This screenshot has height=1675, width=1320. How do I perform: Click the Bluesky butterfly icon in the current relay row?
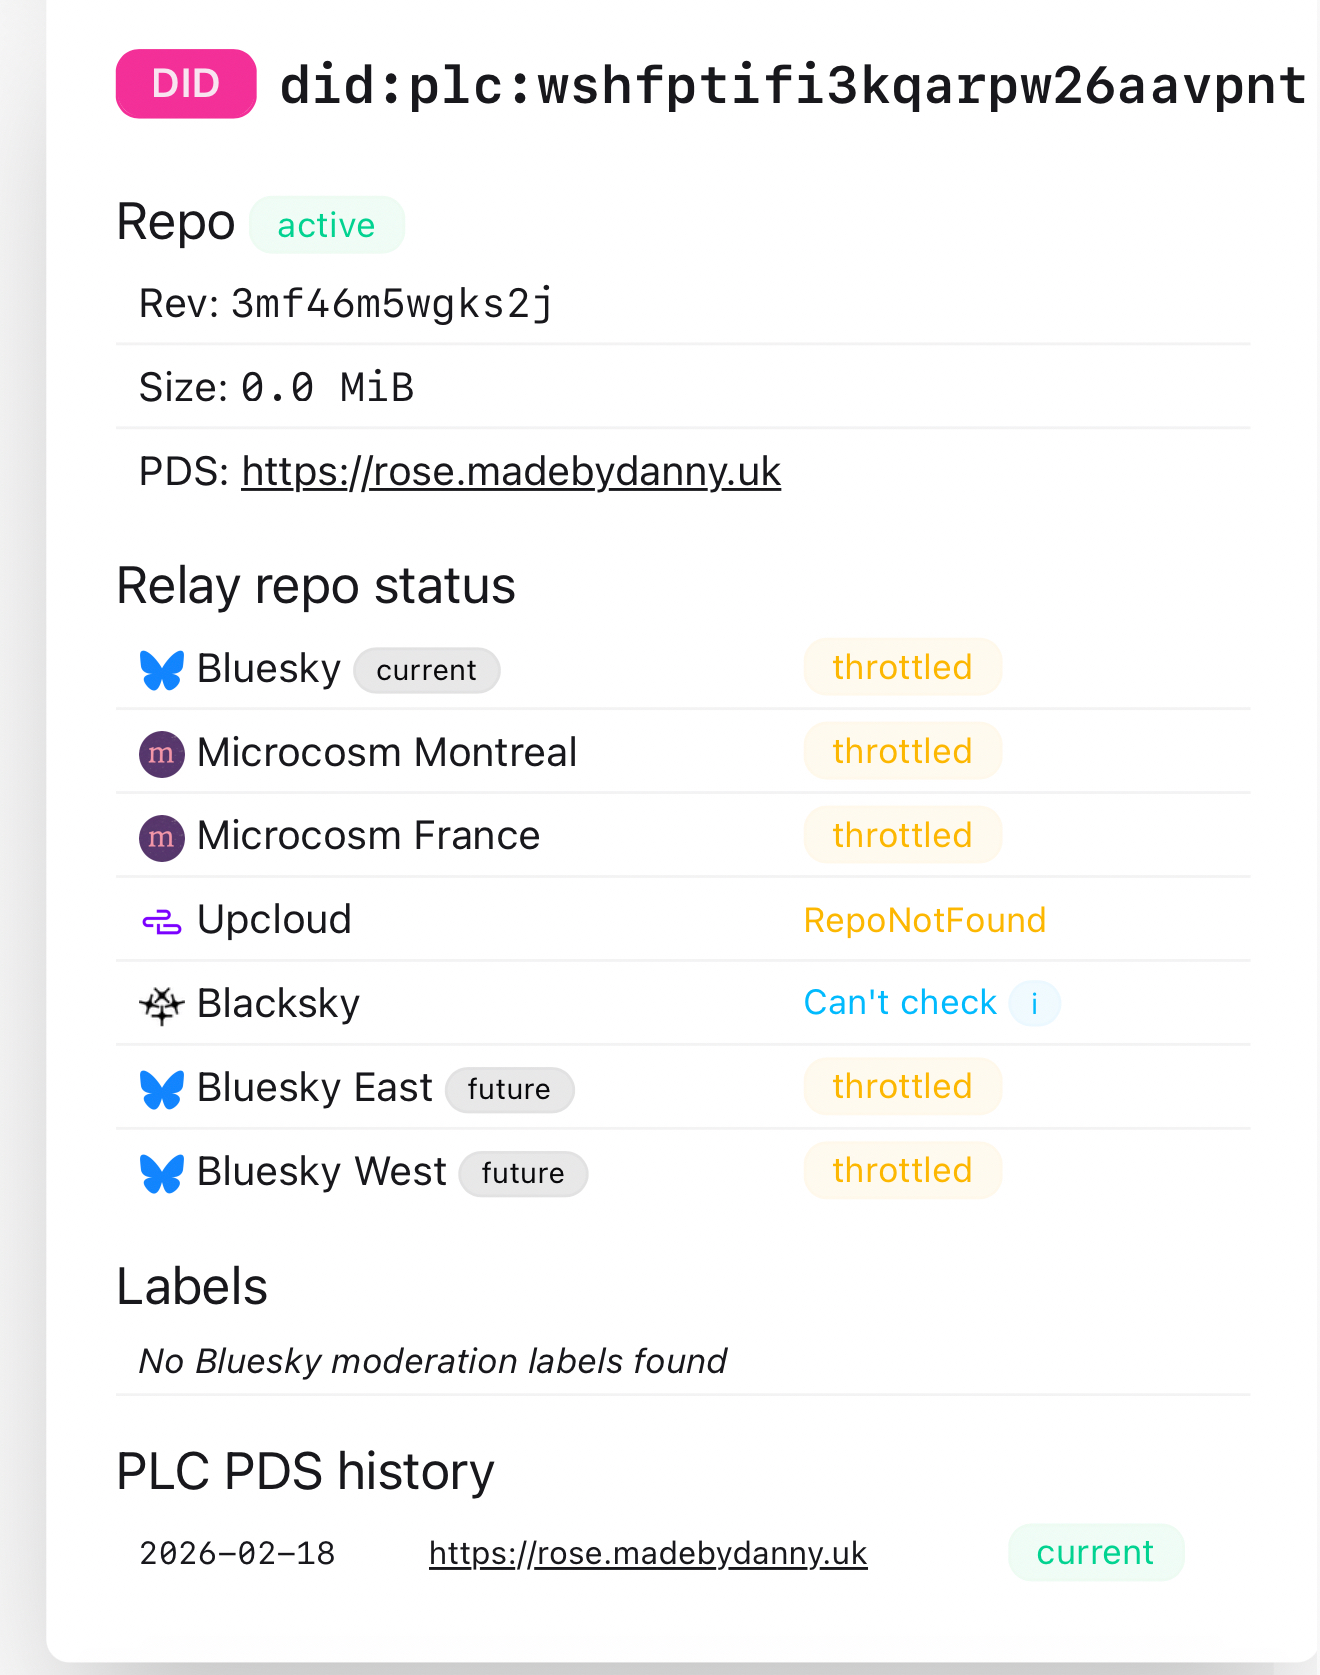[161, 670]
